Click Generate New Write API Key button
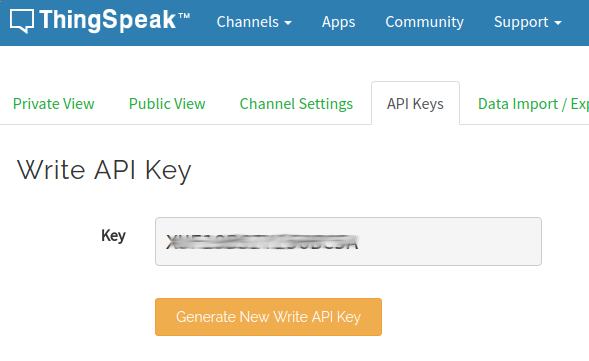 [268, 317]
